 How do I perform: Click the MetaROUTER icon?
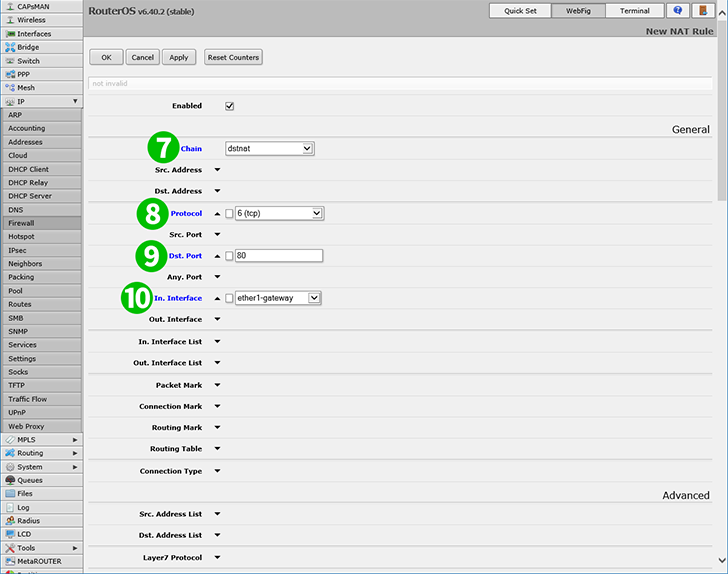click(10, 561)
